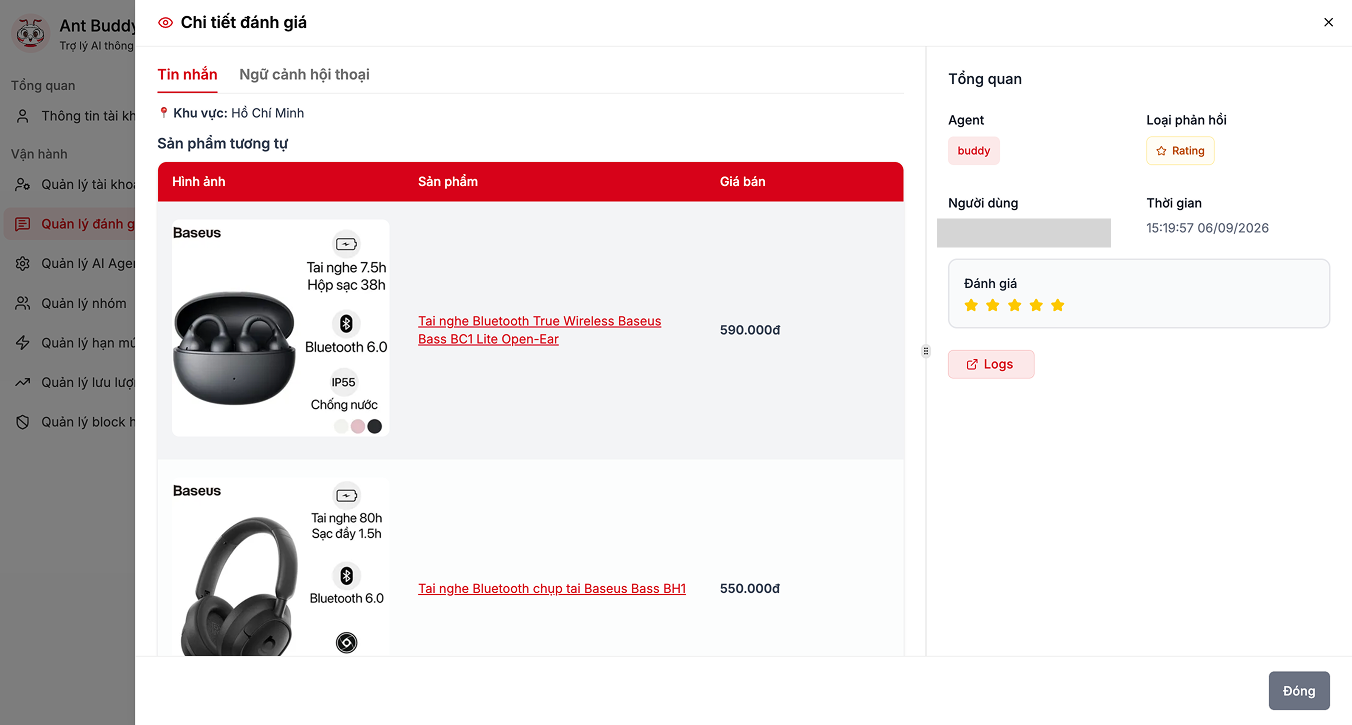This screenshot has height=725, width=1352.
Task: Click the lightning icon for Quản lý hạn mức
Action: [x=23, y=343]
